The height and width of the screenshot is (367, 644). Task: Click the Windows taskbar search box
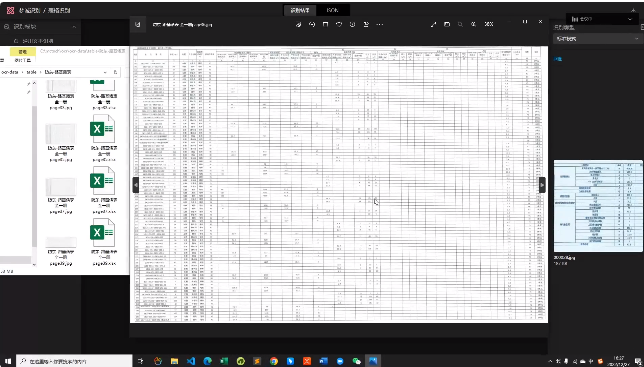tap(74, 361)
